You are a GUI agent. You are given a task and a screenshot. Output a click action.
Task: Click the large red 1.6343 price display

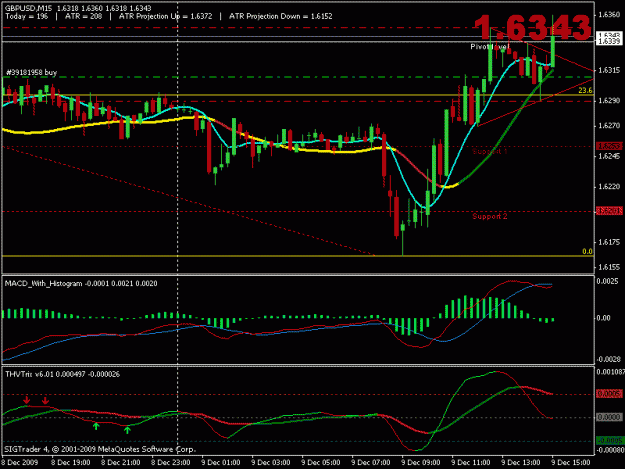[x=533, y=27]
